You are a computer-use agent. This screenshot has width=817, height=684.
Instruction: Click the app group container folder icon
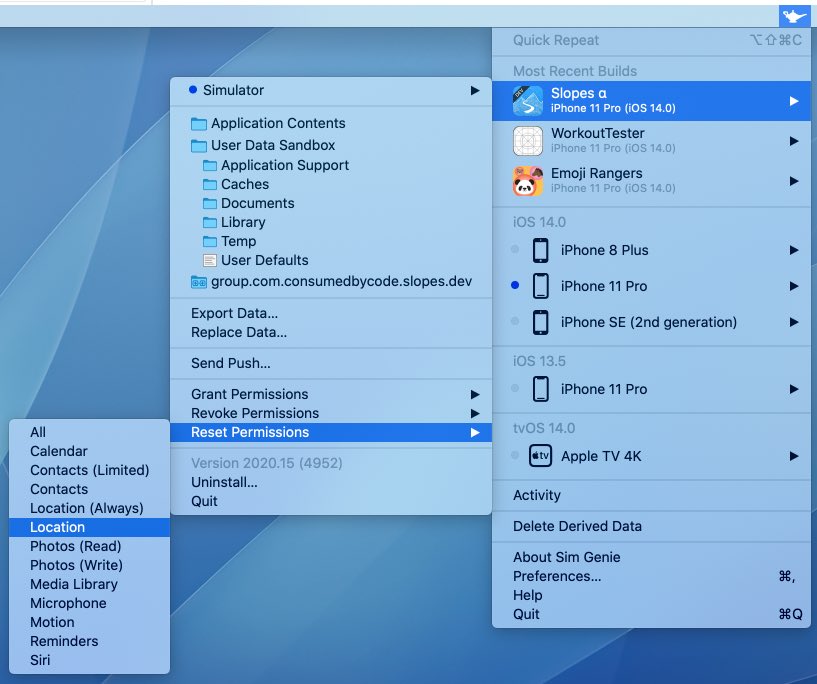coord(199,282)
